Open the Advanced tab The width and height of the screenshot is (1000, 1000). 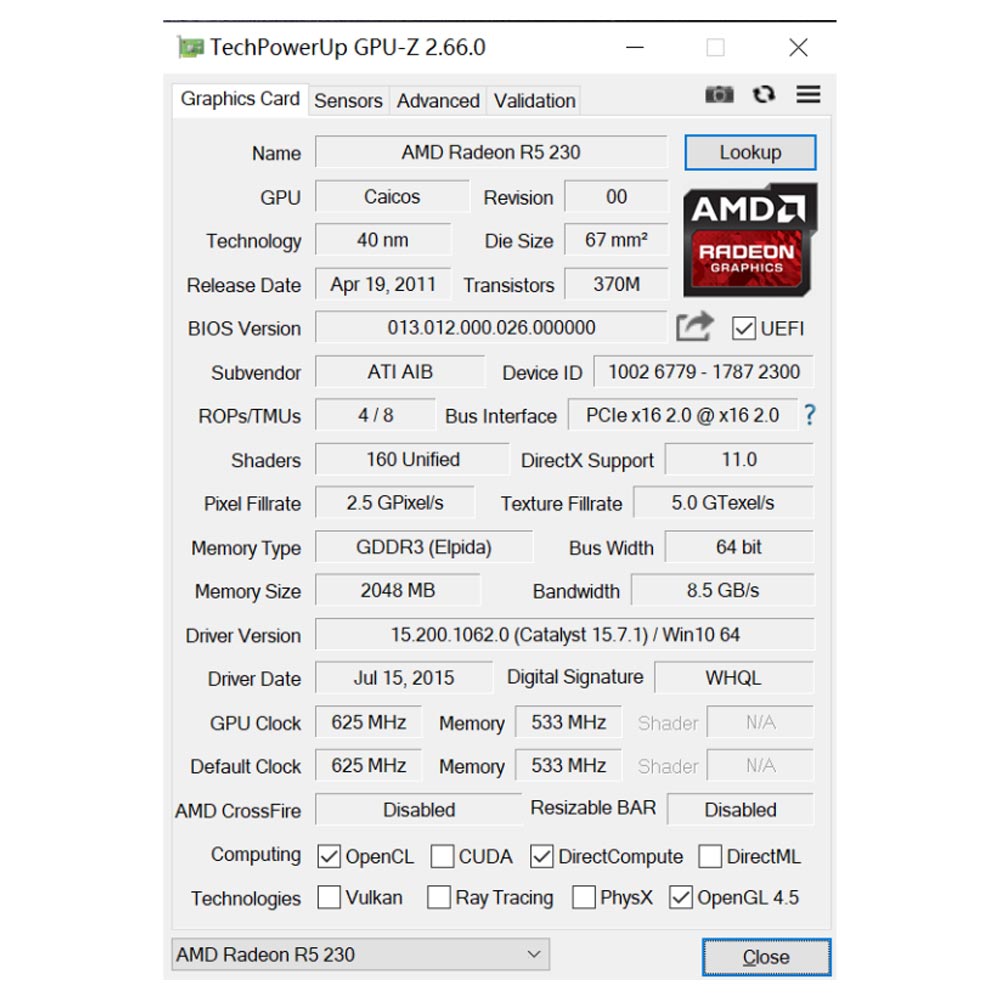click(438, 101)
